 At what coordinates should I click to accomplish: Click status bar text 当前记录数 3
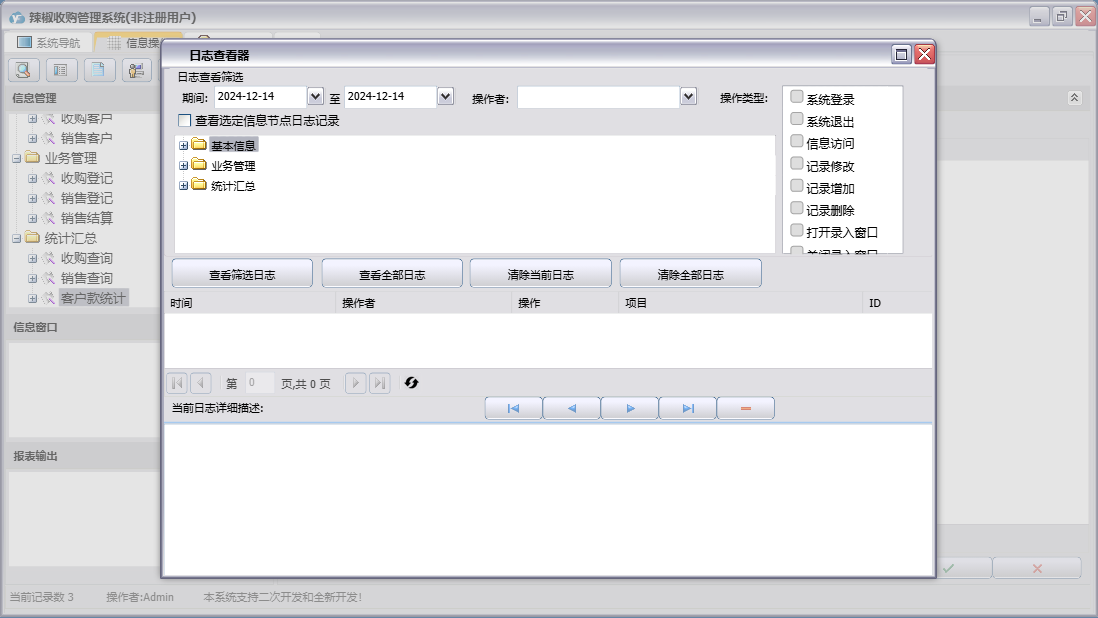(41, 597)
